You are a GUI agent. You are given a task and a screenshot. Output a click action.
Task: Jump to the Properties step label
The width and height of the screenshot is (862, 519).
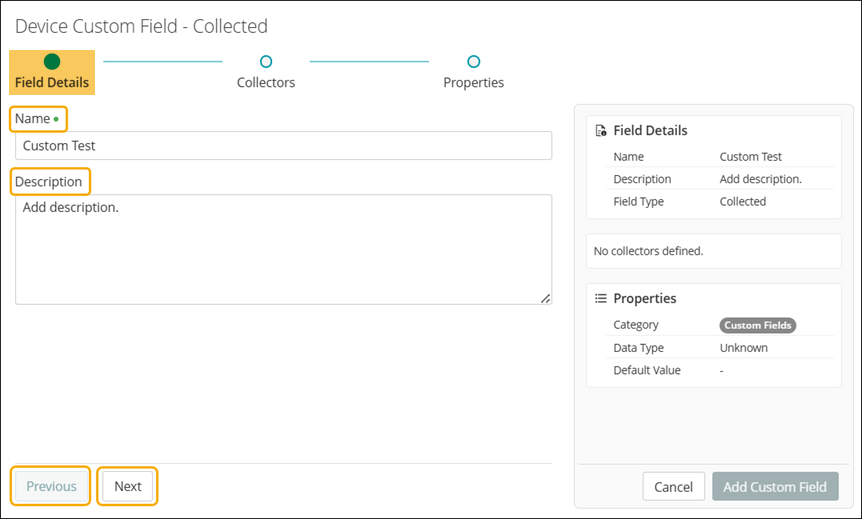(473, 83)
